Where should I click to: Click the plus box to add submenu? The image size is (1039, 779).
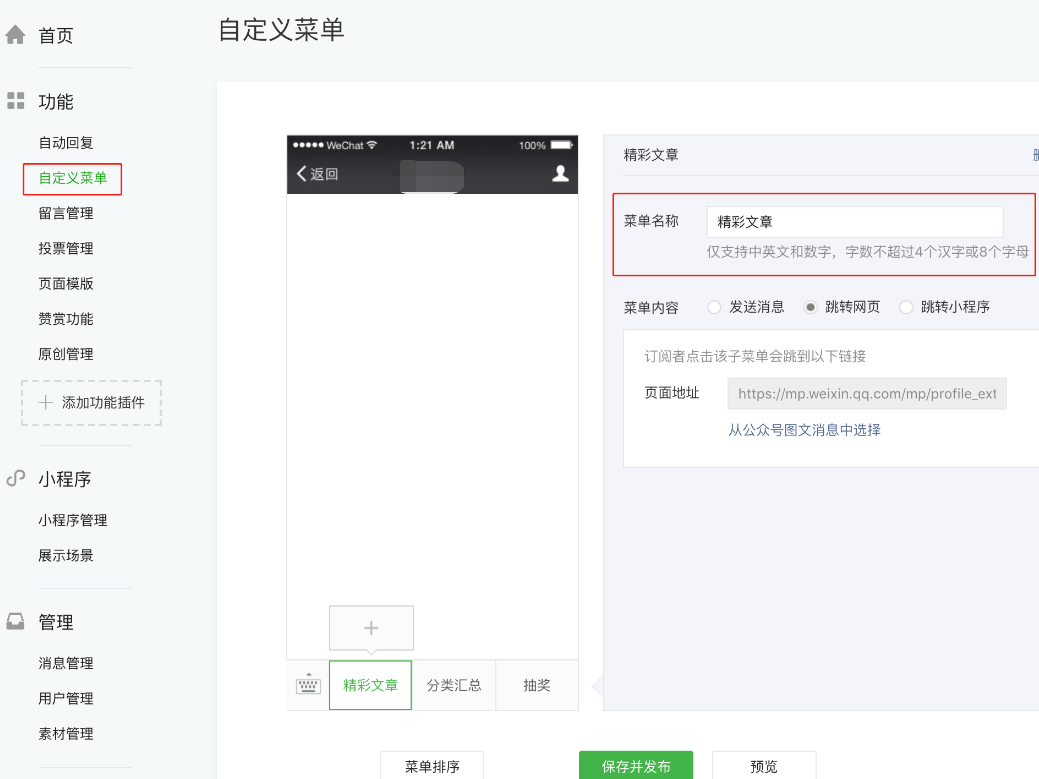(x=371, y=628)
